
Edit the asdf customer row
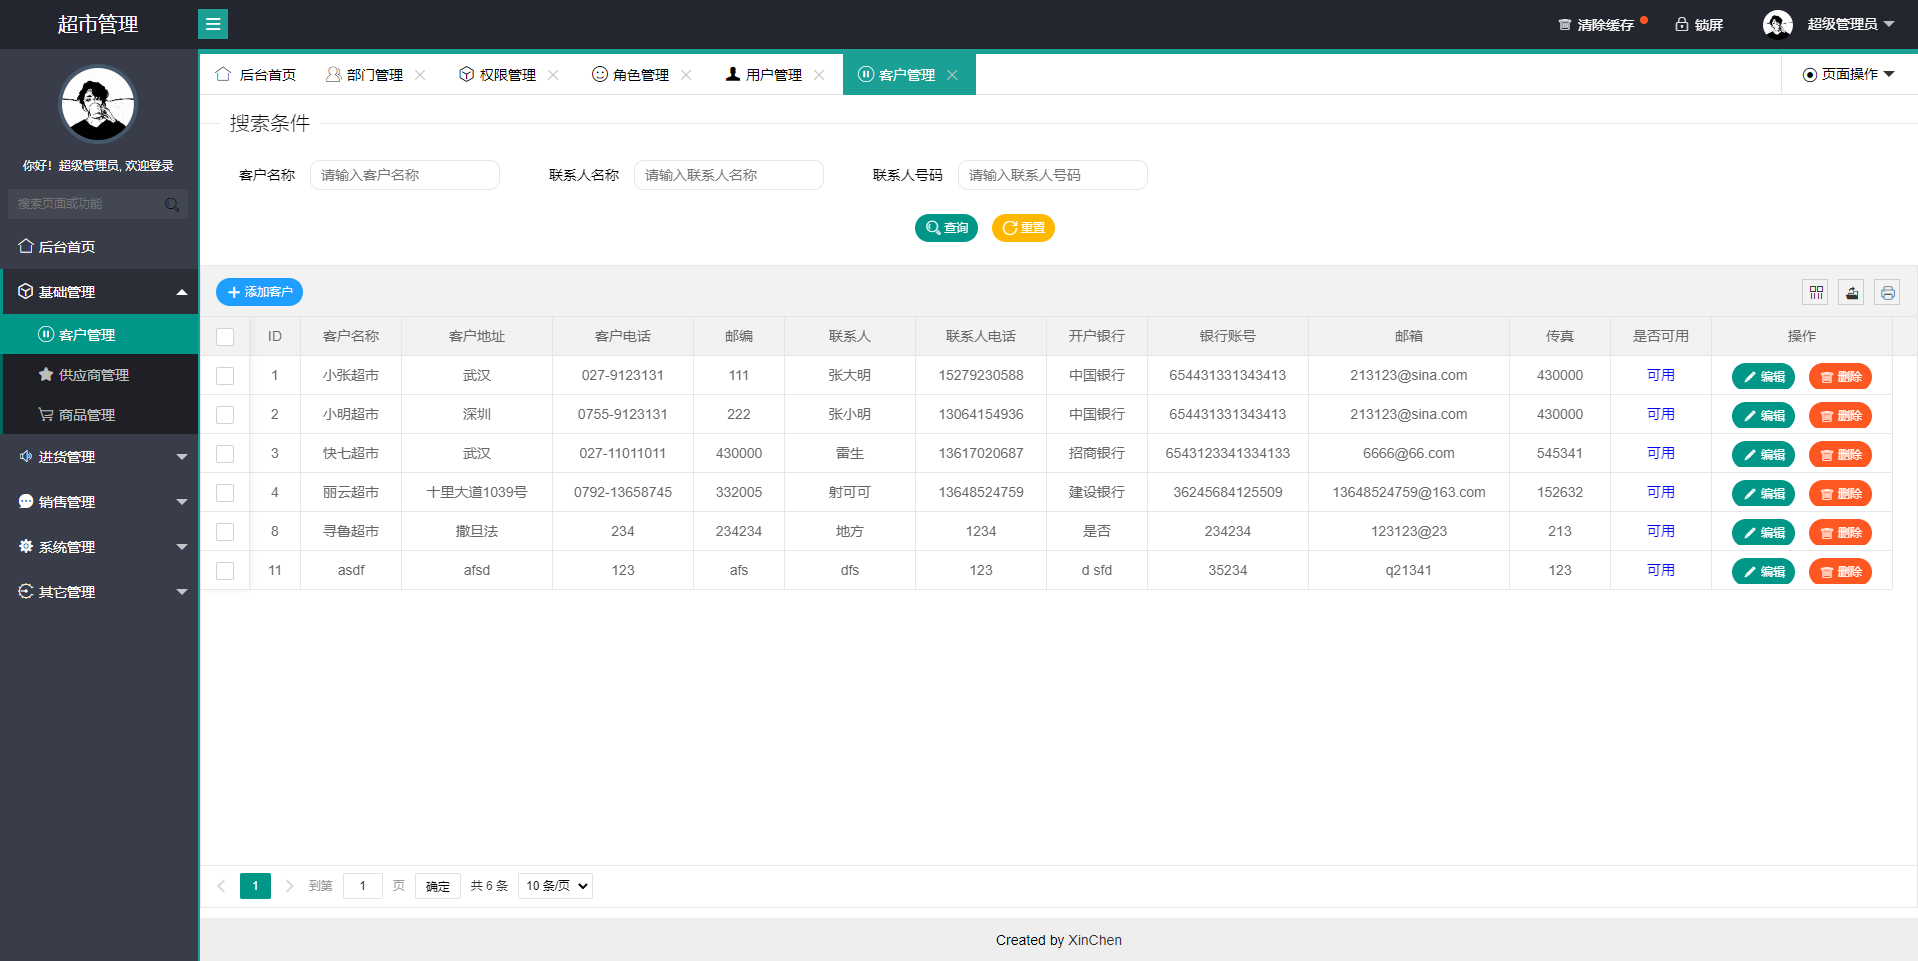1763,572
